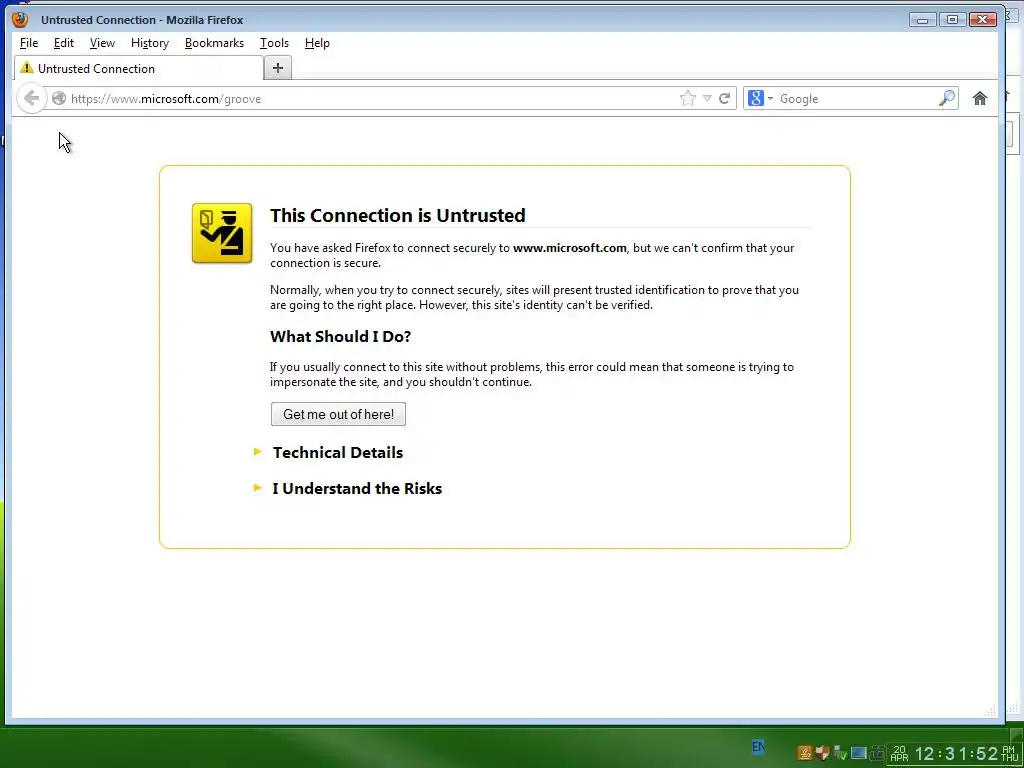Click the back arrow navigation button
Screen dimensions: 1024x768
coord(31,99)
